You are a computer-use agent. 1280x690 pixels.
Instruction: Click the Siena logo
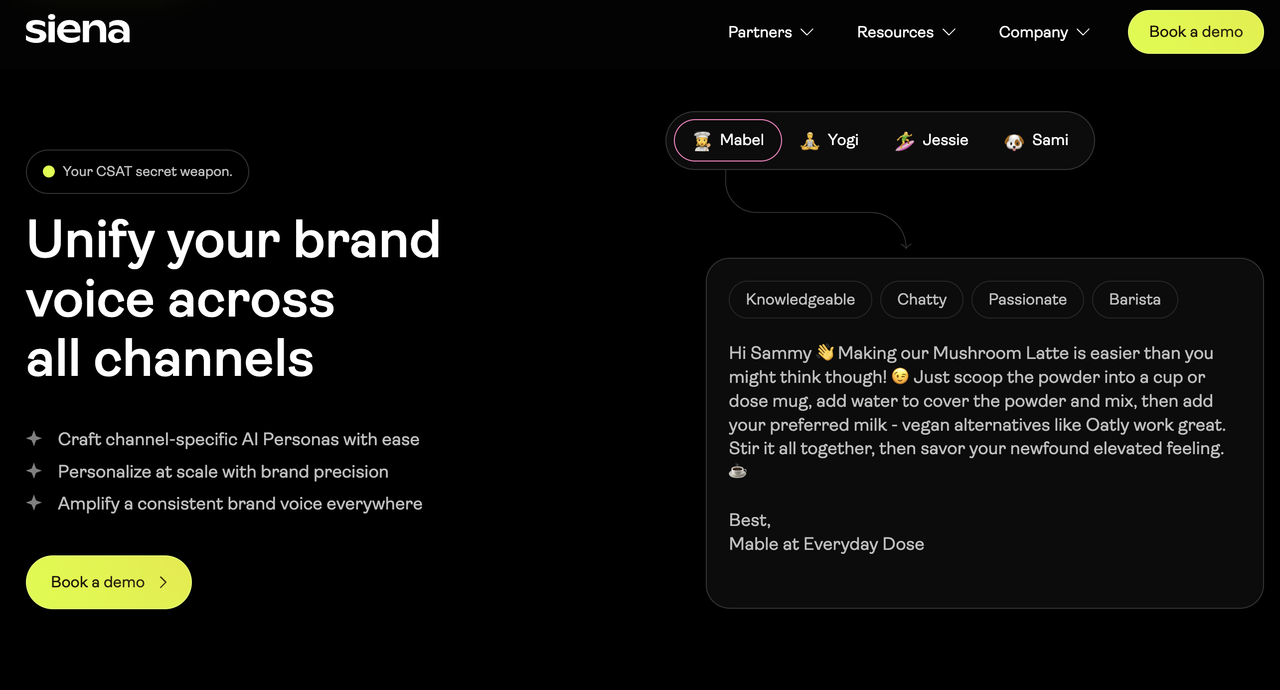(78, 30)
